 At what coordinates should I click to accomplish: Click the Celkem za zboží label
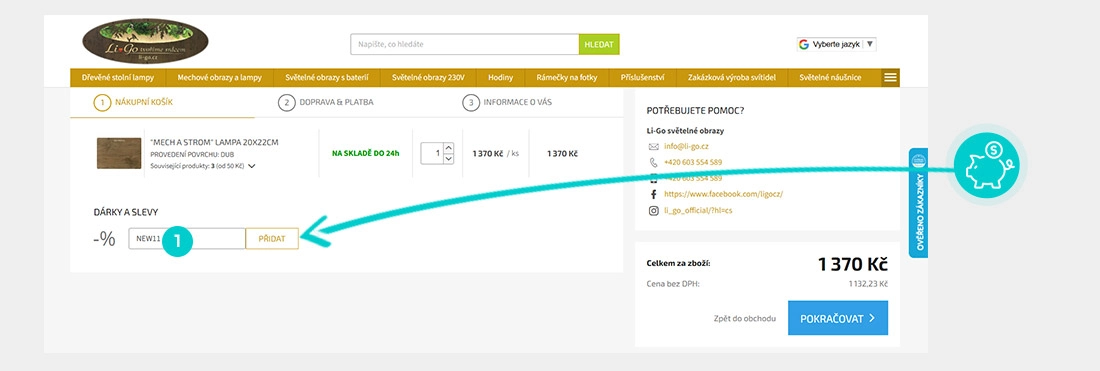[678, 264]
